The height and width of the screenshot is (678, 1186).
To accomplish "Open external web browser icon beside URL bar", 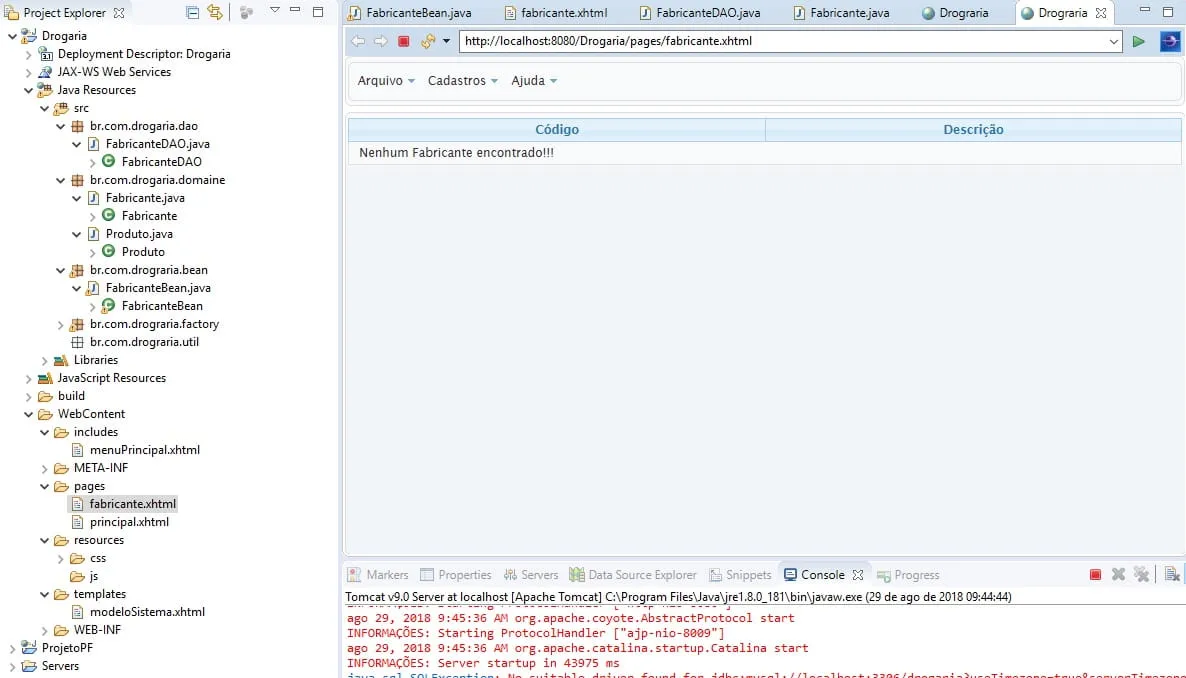I will (x=1170, y=41).
